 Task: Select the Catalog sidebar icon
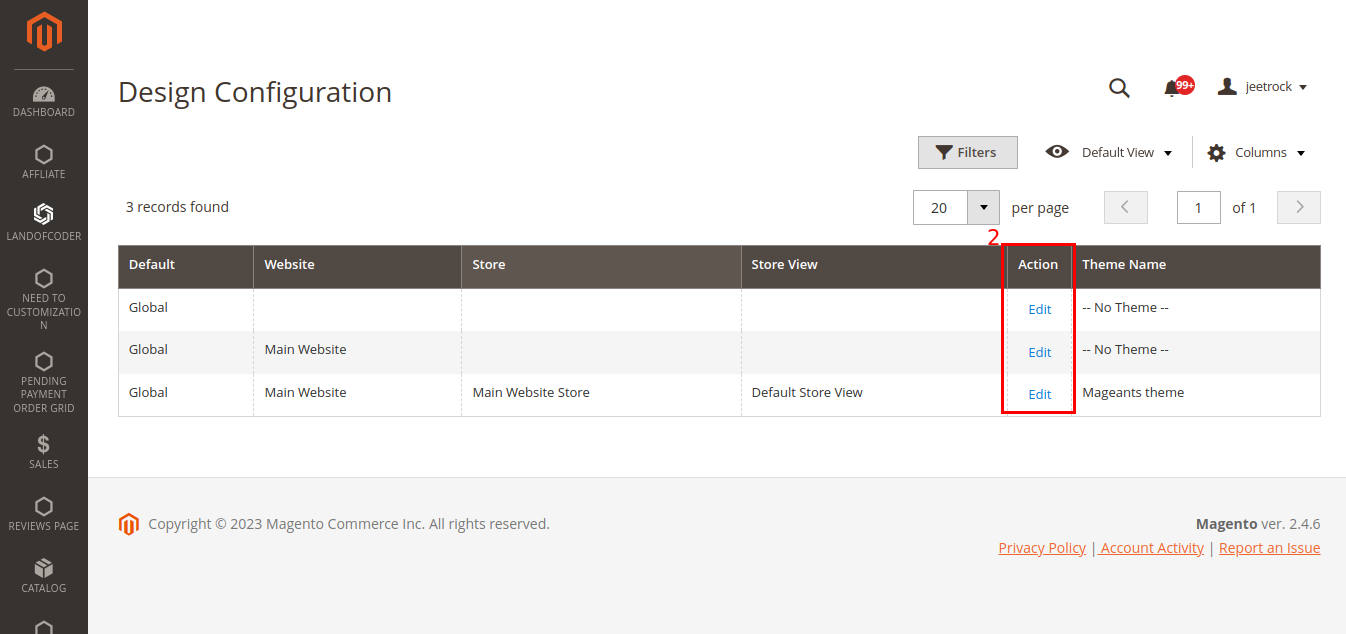(x=43, y=572)
